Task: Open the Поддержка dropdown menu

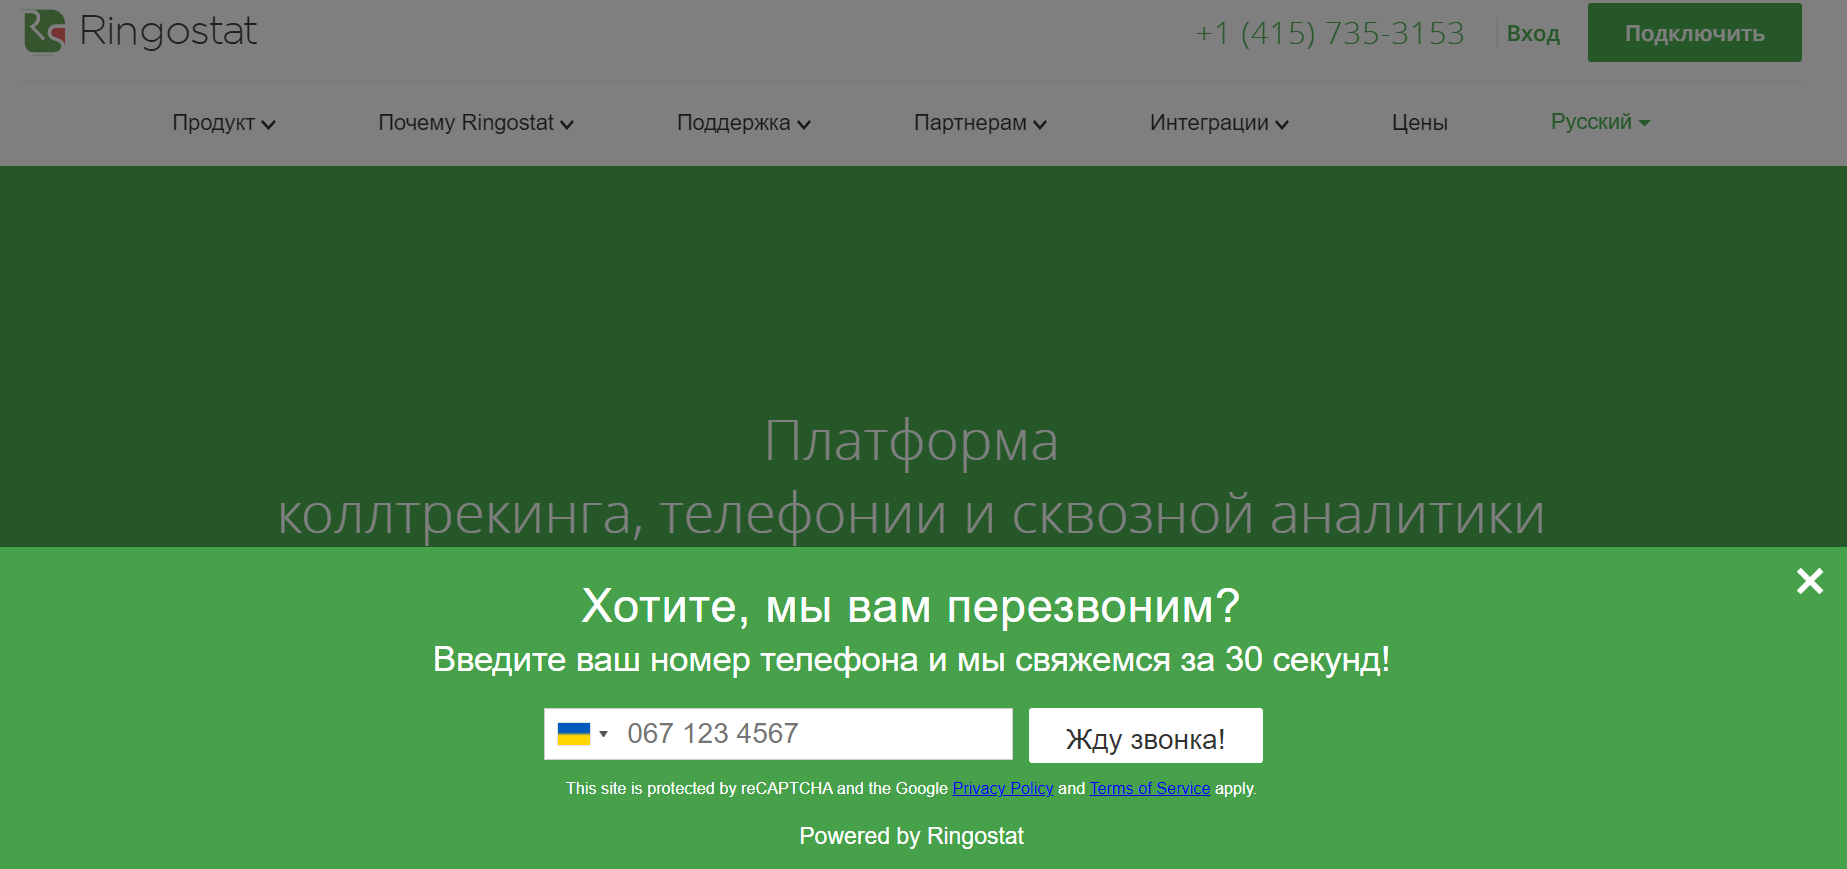Action: [743, 123]
